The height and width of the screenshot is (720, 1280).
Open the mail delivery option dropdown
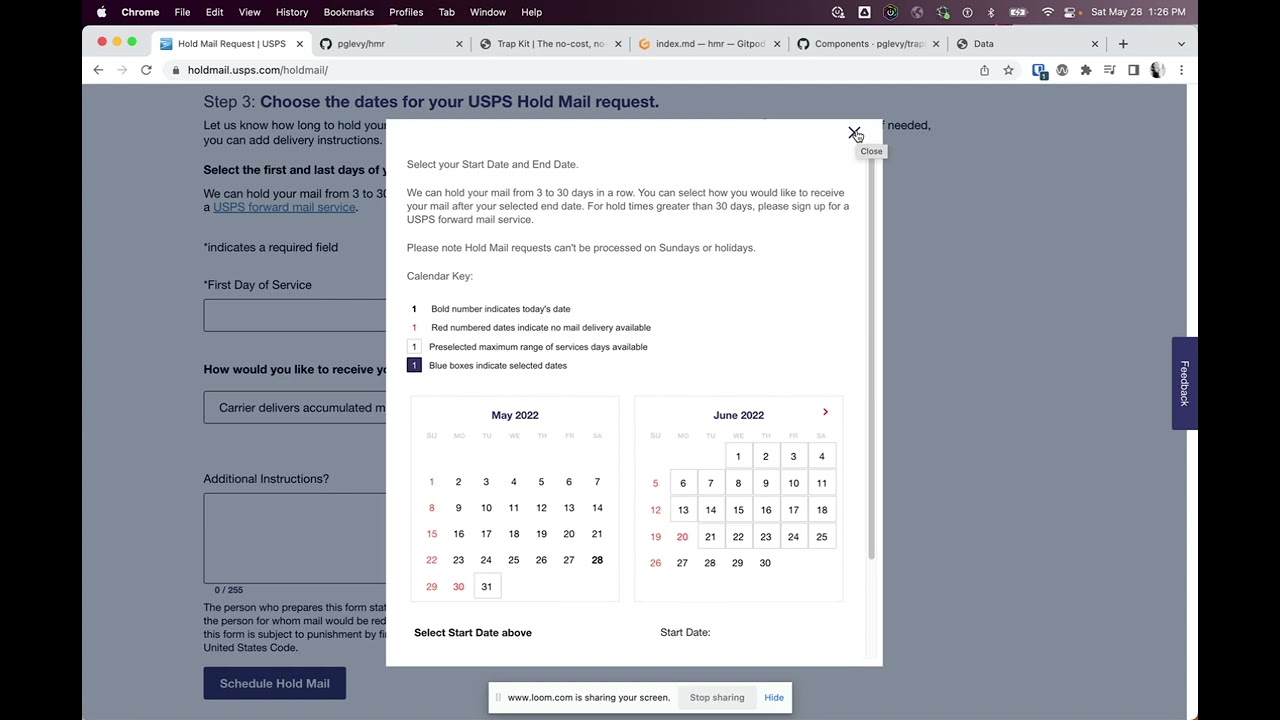(294, 407)
